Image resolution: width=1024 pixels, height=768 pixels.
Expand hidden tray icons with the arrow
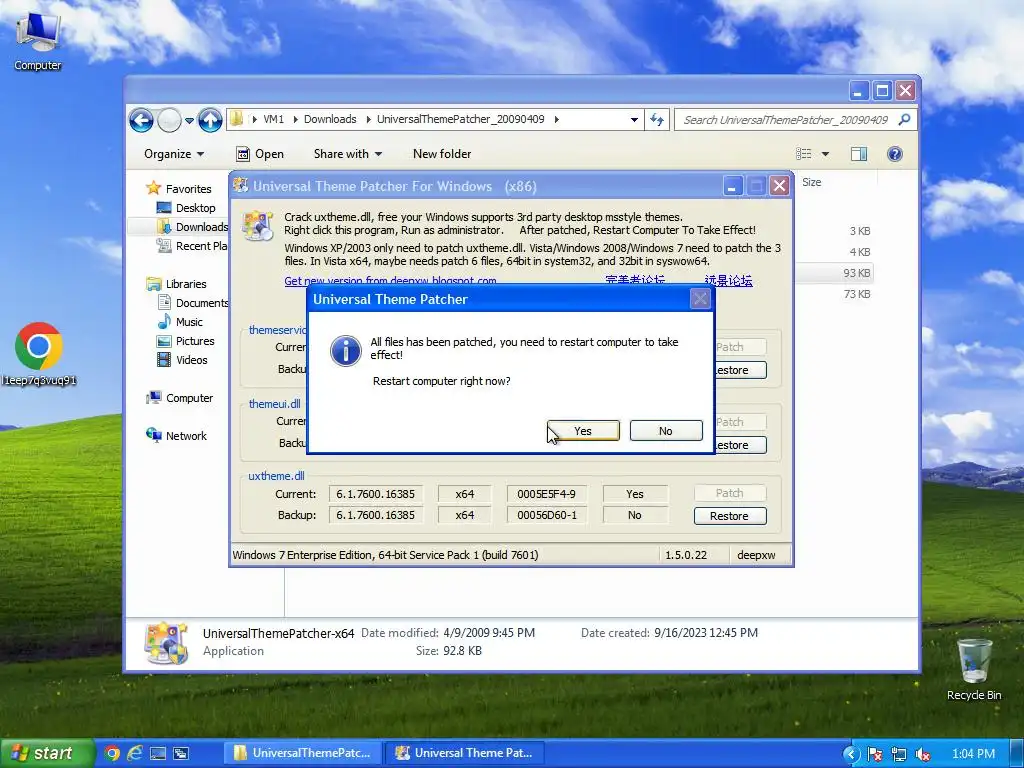coord(850,754)
